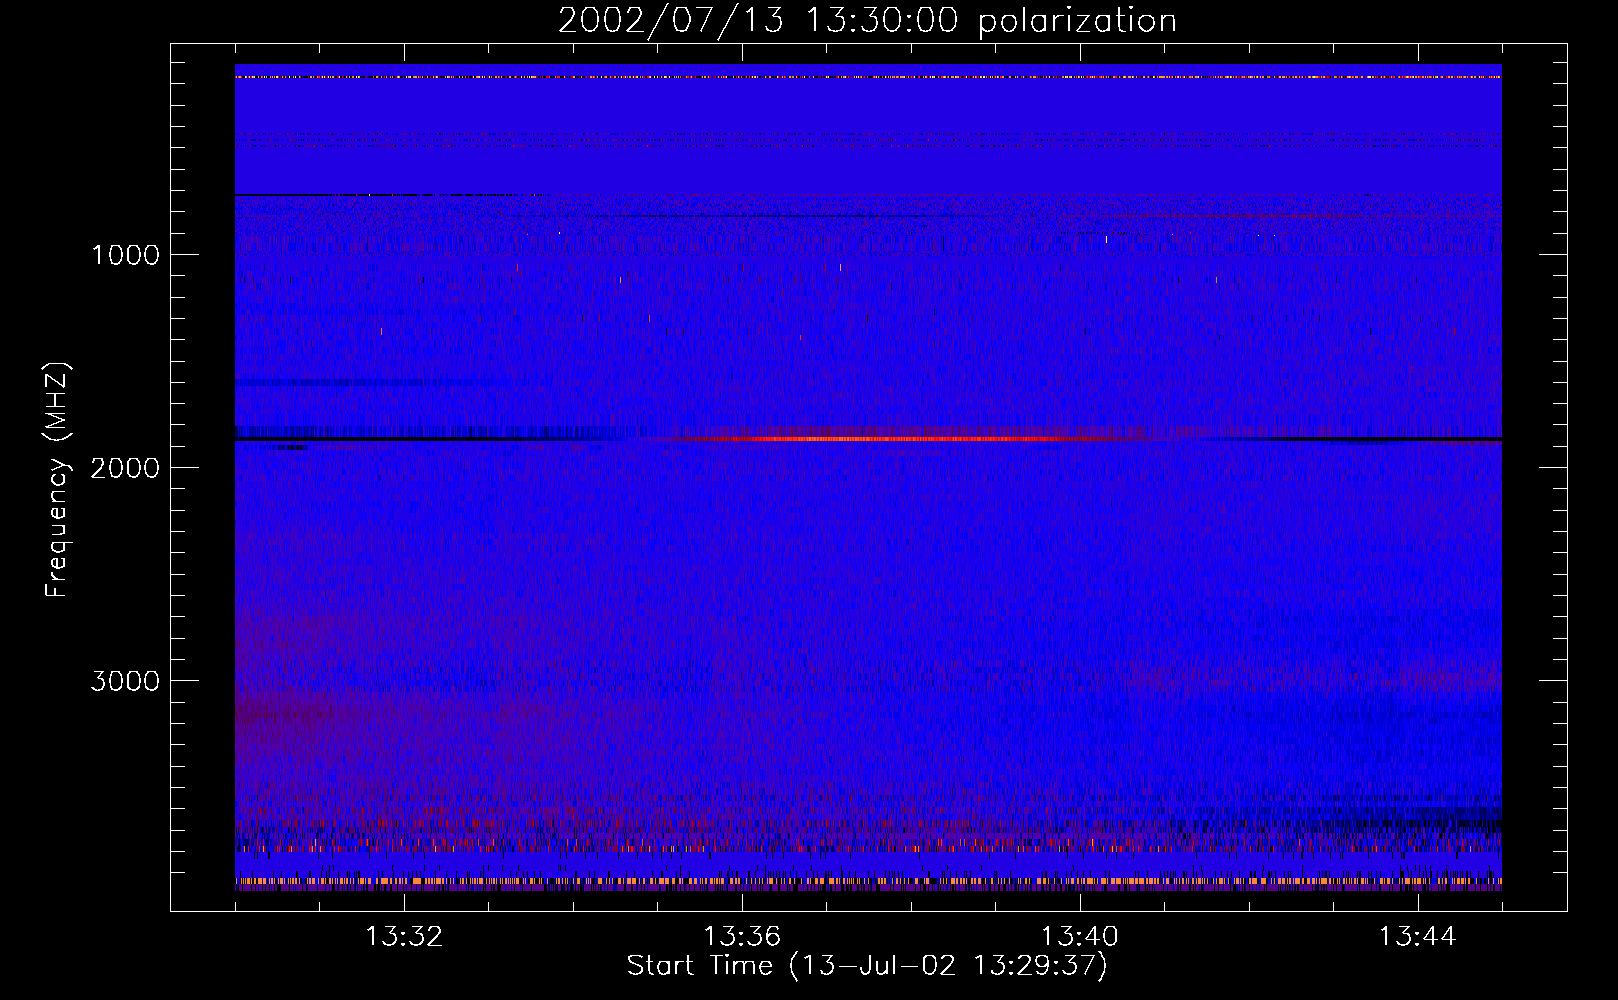
Task: Click the 'Start Time (13-Jul-02 13:29:37)' label
Action: coord(867,966)
